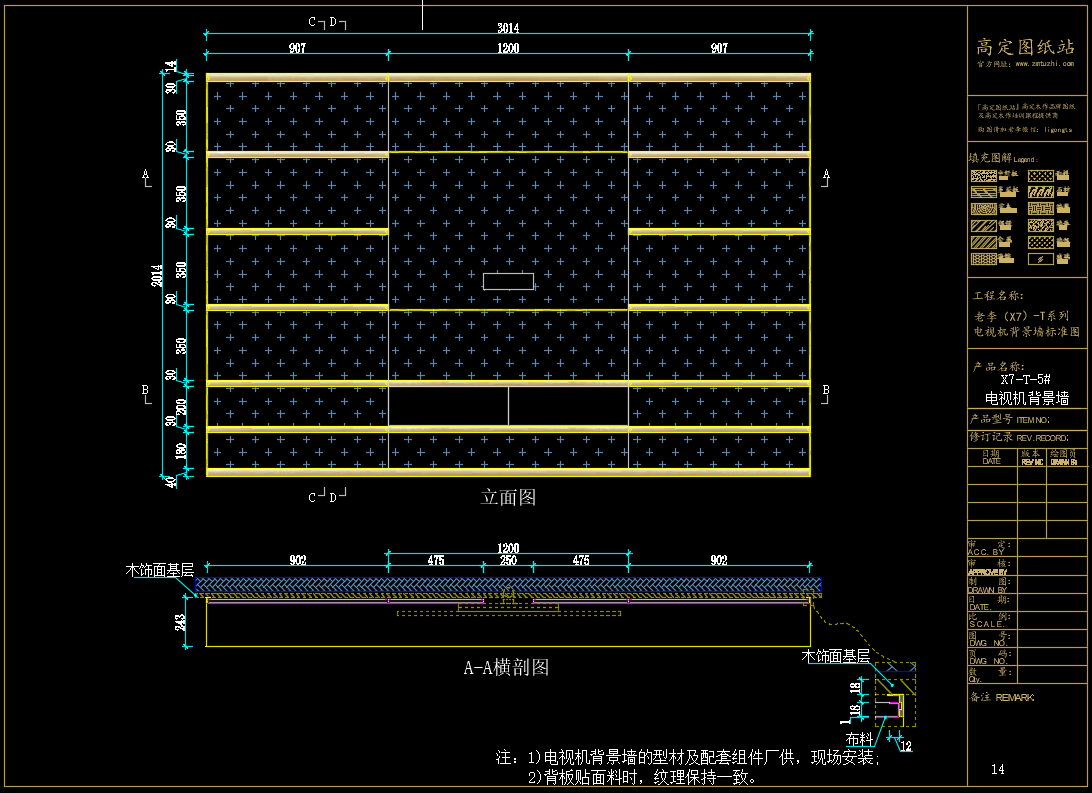
Task: Click the page number 14
Action: click(997, 769)
